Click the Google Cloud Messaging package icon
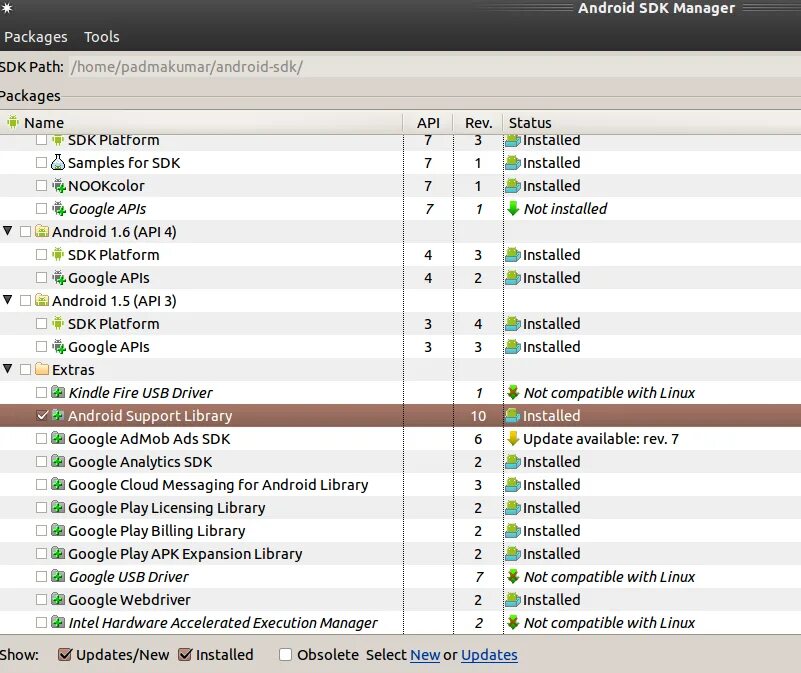Image resolution: width=801 pixels, height=673 pixels. pos(58,484)
